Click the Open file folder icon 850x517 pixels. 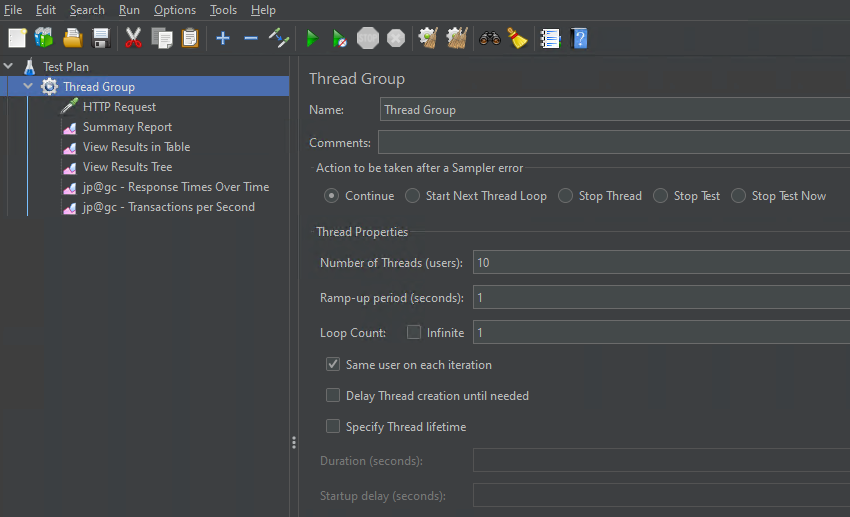[x=73, y=38]
